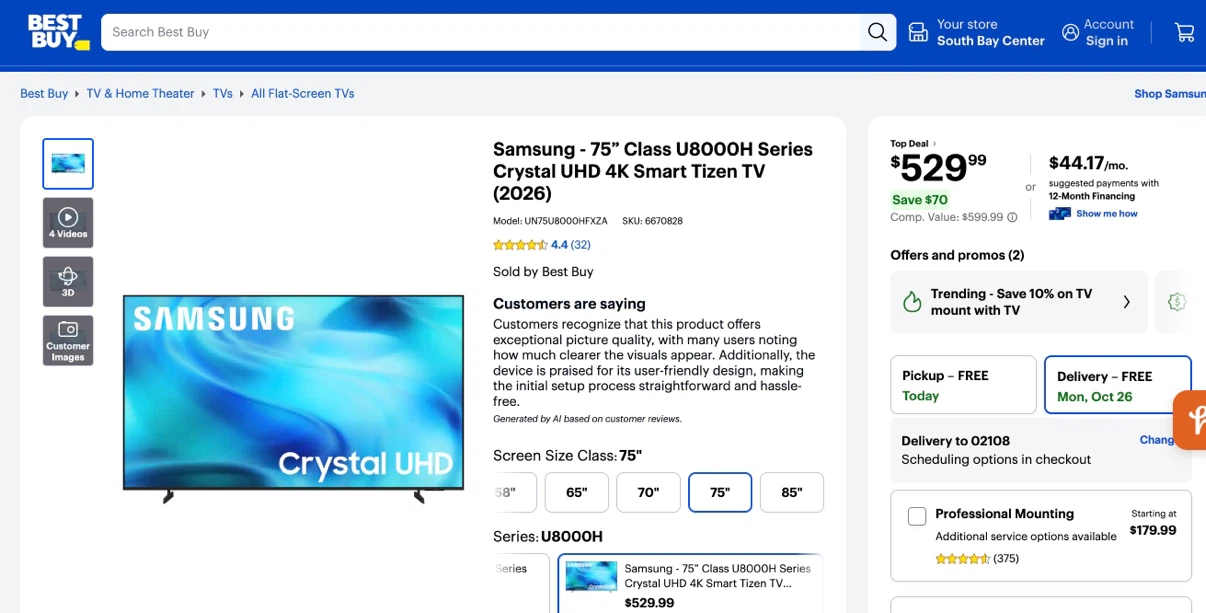The image size is (1206, 613).
Task: Click the Account profile icon
Action: 1070,32
